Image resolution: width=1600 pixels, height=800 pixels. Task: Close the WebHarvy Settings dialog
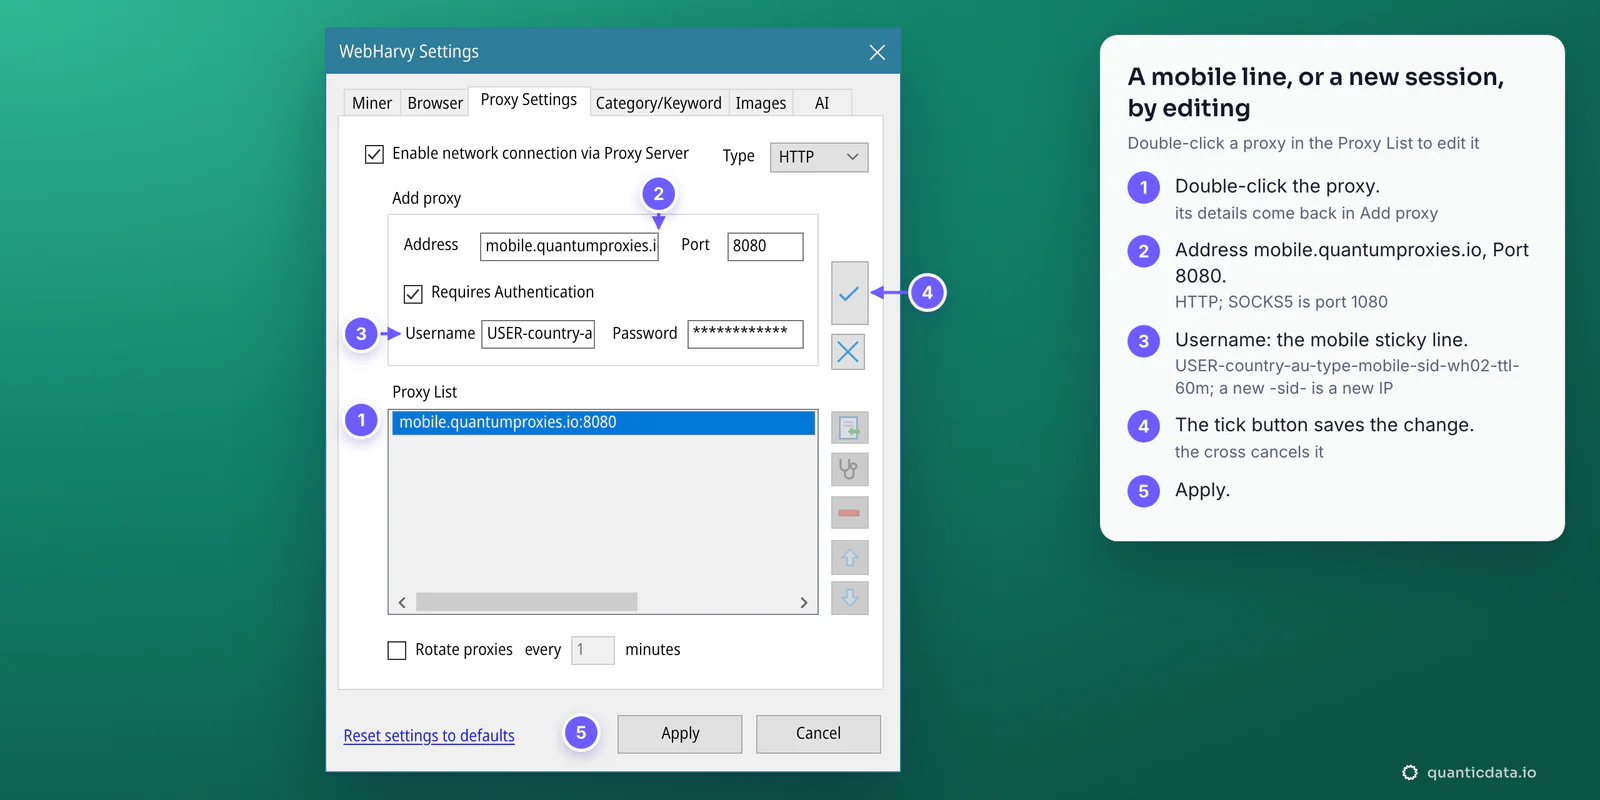877,52
